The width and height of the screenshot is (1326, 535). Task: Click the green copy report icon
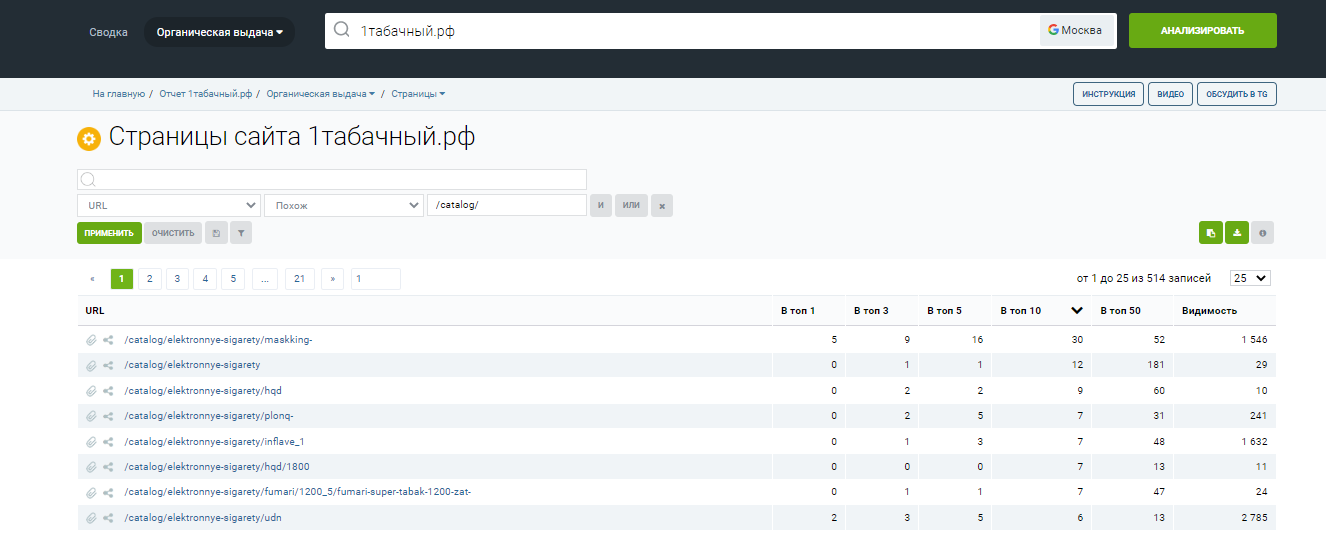1211,233
